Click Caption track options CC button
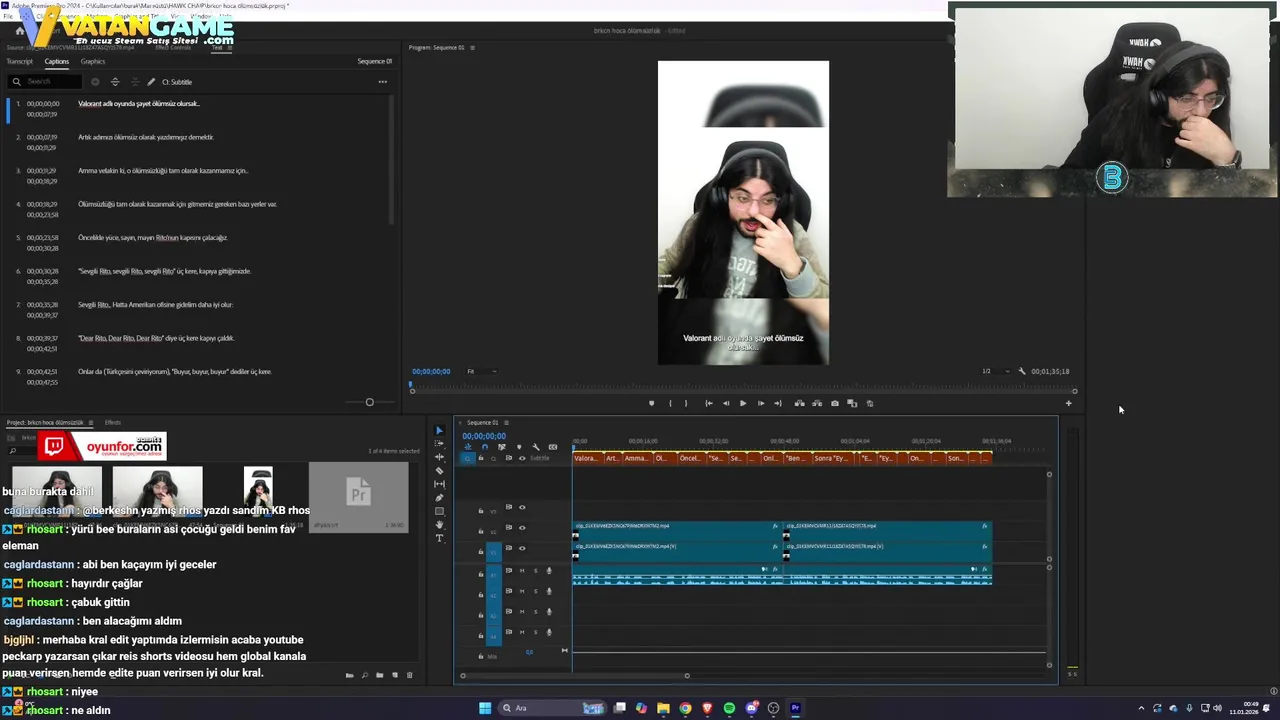Viewport: 1280px width, 720px height. pos(553,447)
